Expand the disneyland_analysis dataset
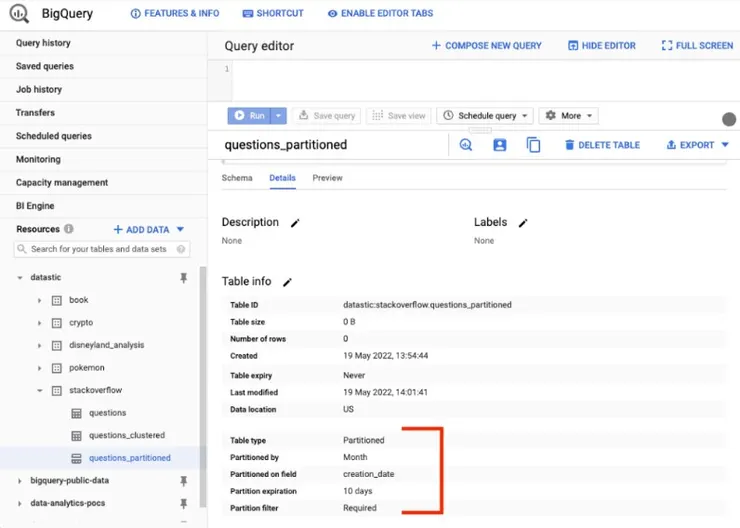This screenshot has height=528, width=740. [x=40, y=345]
